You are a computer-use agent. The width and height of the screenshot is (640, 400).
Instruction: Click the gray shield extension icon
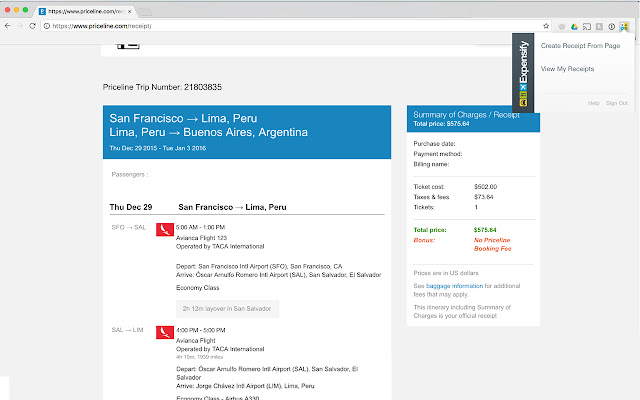562,27
